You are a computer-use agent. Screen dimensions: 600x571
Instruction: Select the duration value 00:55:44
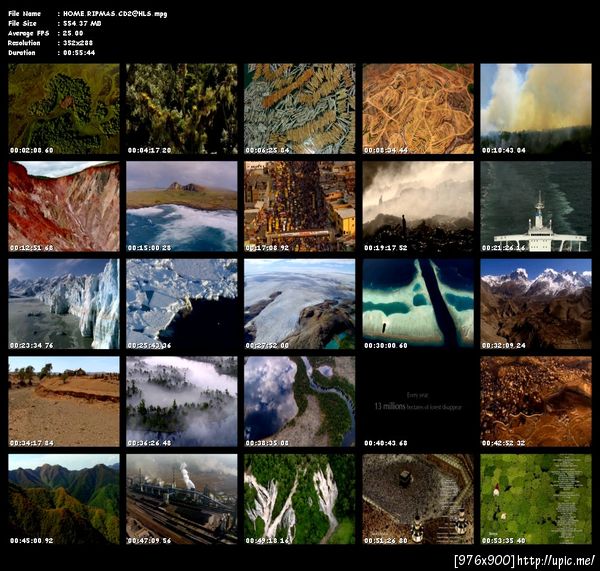click(79, 53)
